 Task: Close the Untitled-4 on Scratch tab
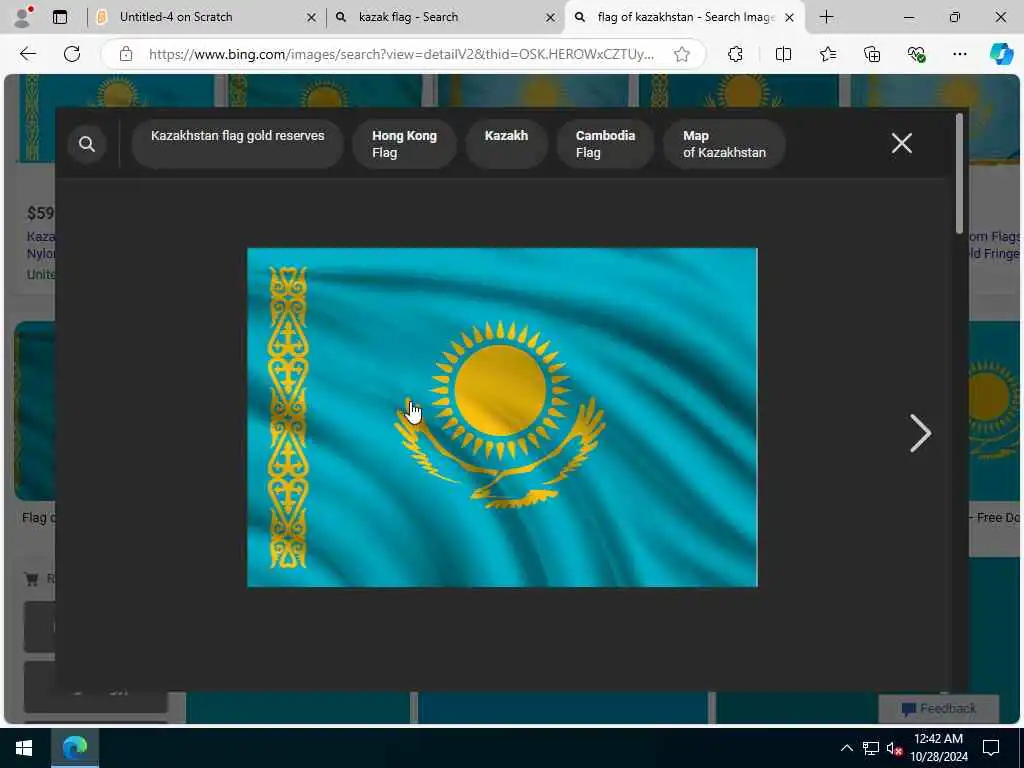[312, 18]
